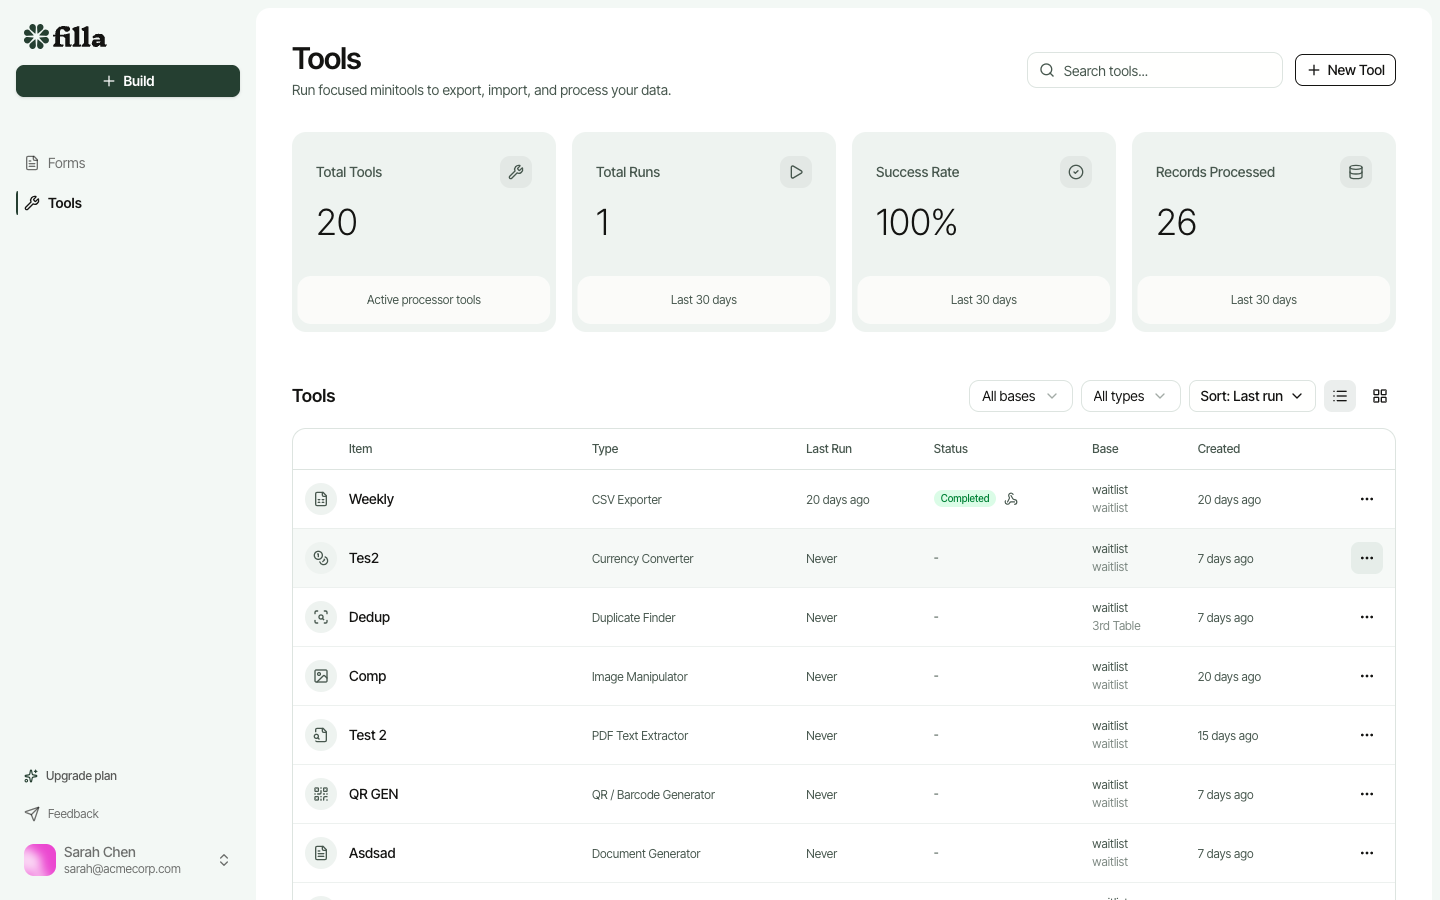Viewport: 1440px width, 900px height.
Task: Click the Duplicate Finder icon next to Dedup
Action: (x=320, y=617)
